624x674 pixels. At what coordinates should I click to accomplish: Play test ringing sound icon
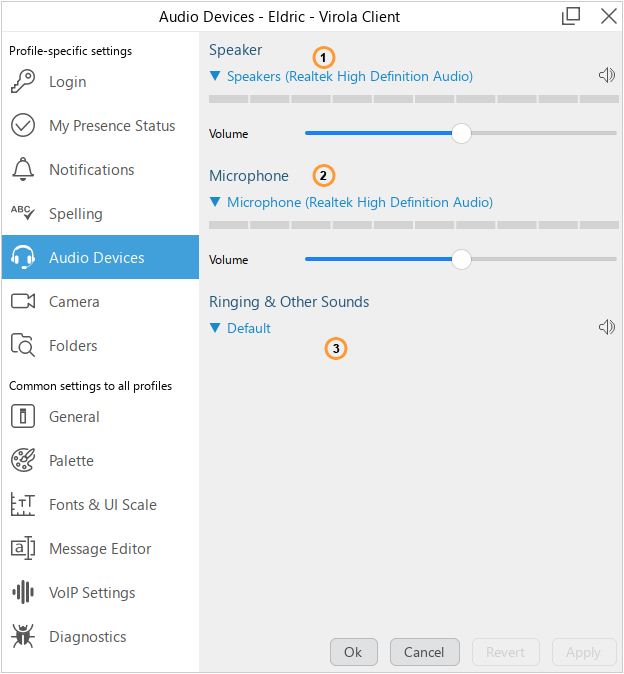tap(606, 328)
